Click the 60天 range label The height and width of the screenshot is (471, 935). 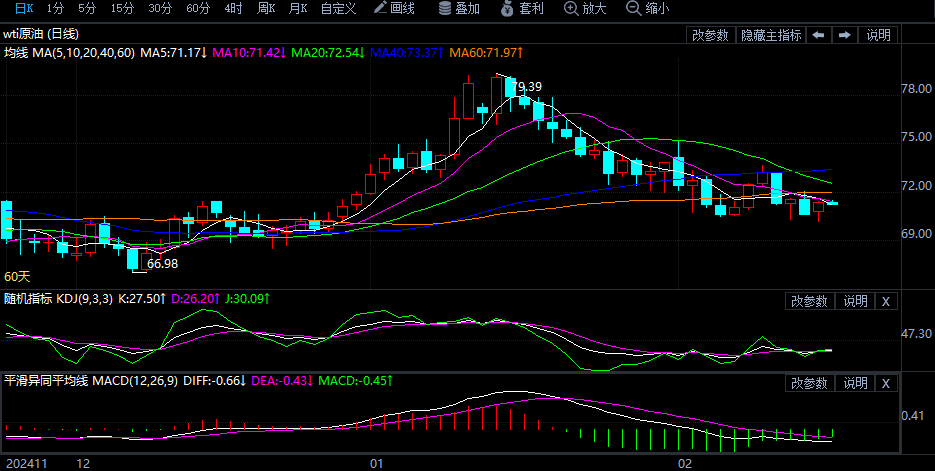17,276
